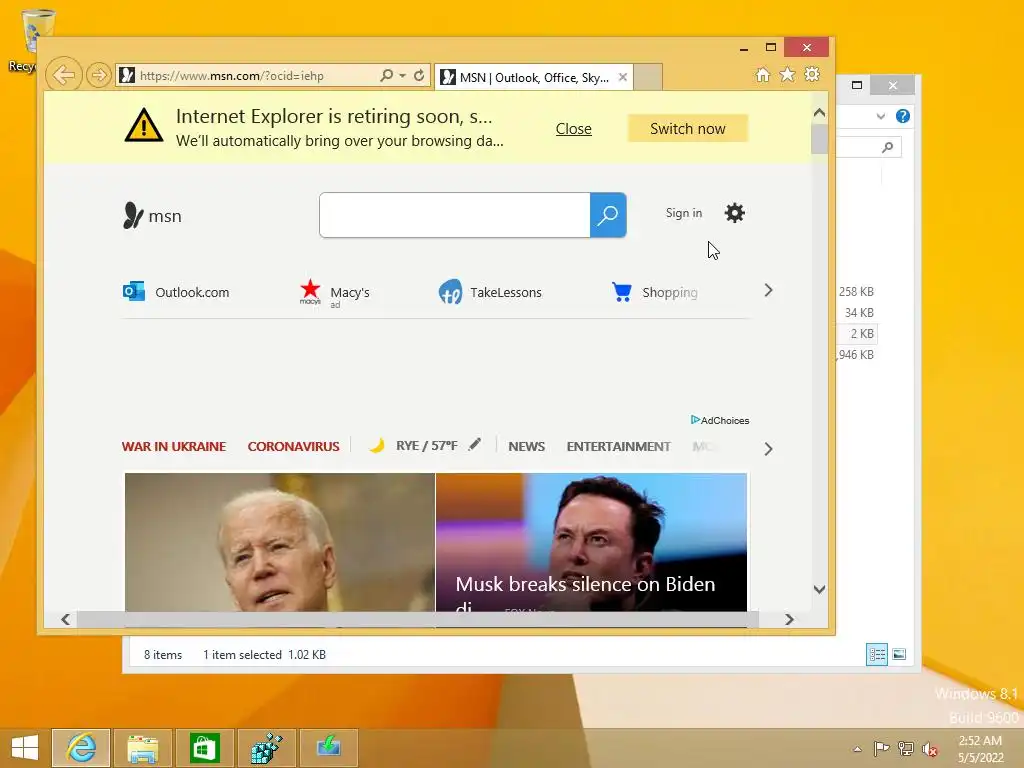Edit weather location pencil icon
1024x768 pixels.
pyautogui.click(x=475, y=444)
